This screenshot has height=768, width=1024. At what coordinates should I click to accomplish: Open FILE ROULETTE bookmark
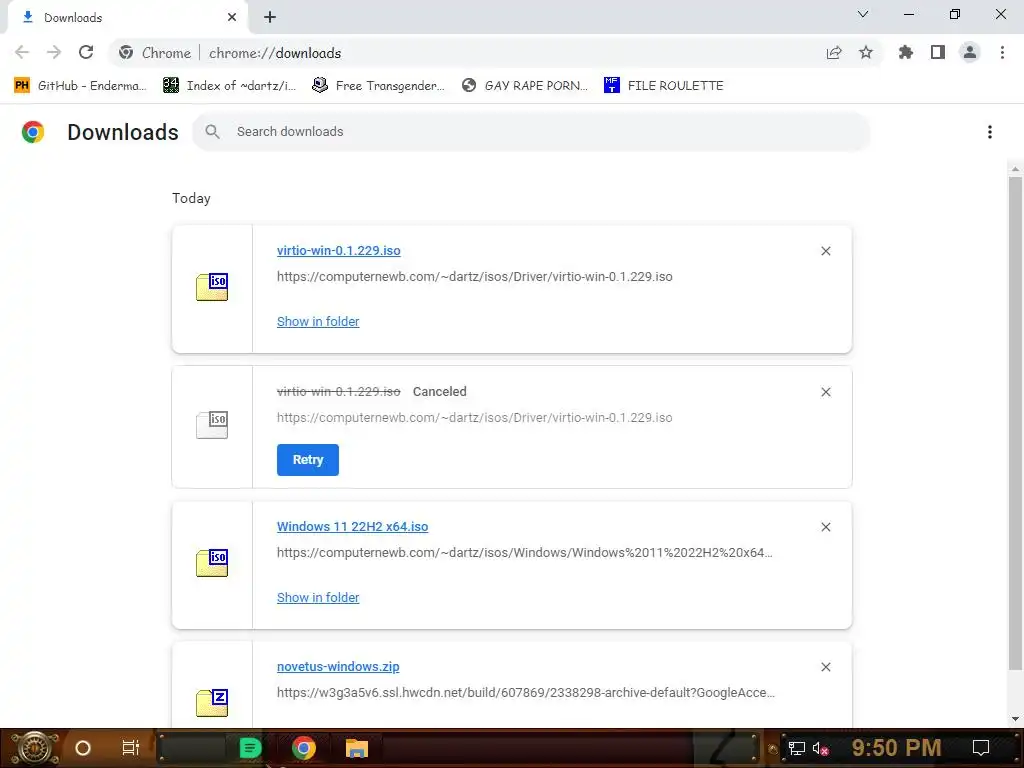click(x=664, y=86)
